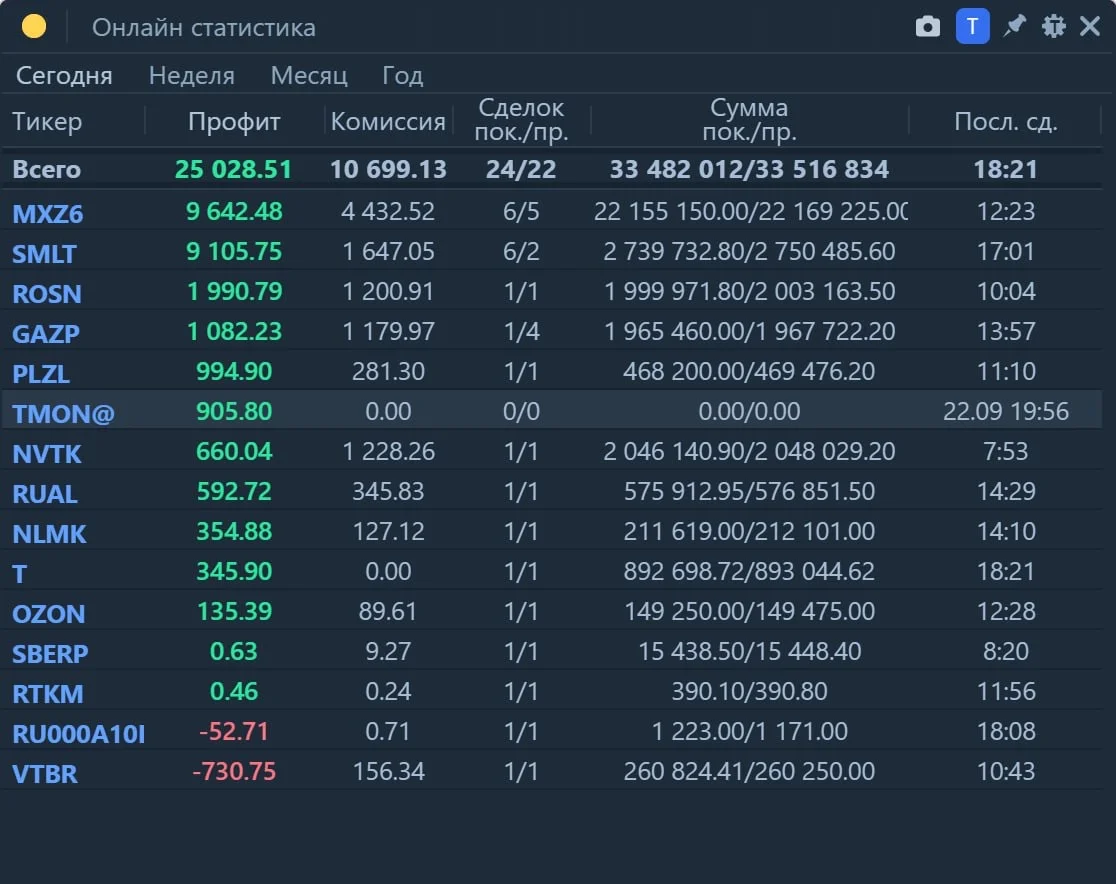This screenshot has height=884, width=1116.
Task: Open settings via the gear icon
Action: tap(1053, 27)
